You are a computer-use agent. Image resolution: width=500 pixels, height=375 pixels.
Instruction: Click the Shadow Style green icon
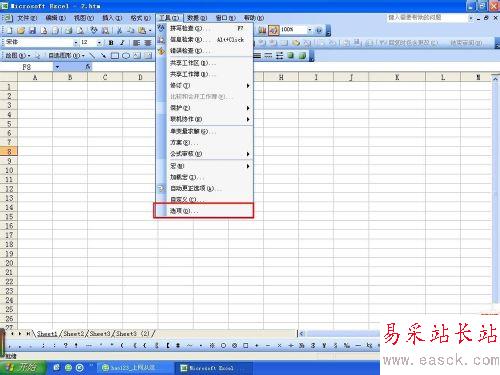(x=291, y=56)
